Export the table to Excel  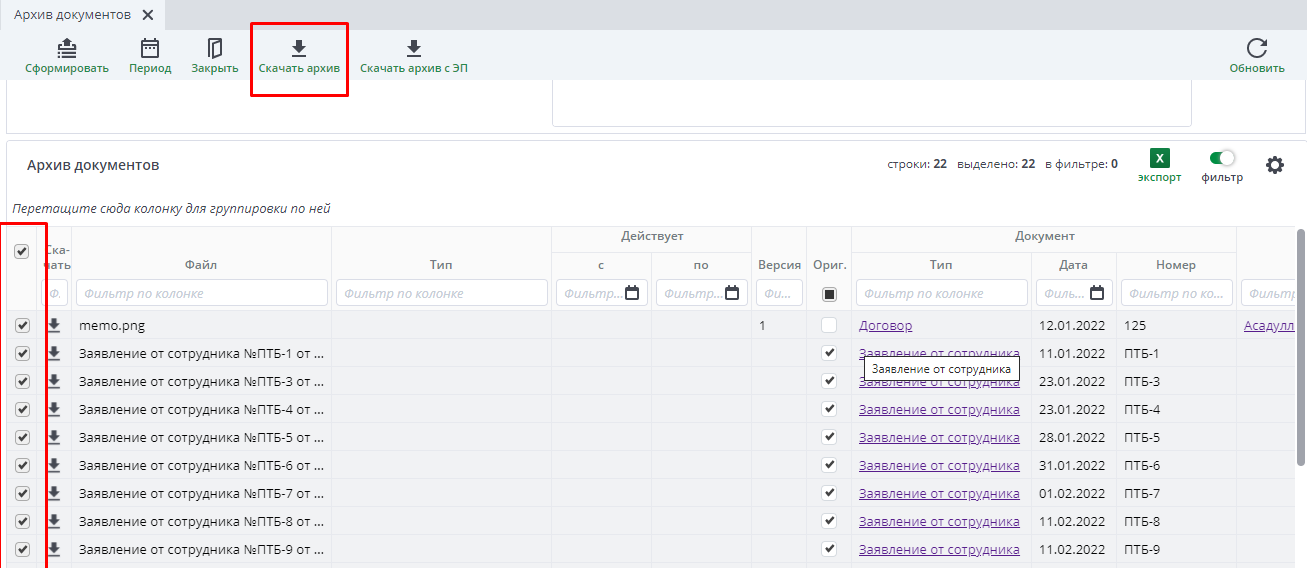(x=1159, y=159)
